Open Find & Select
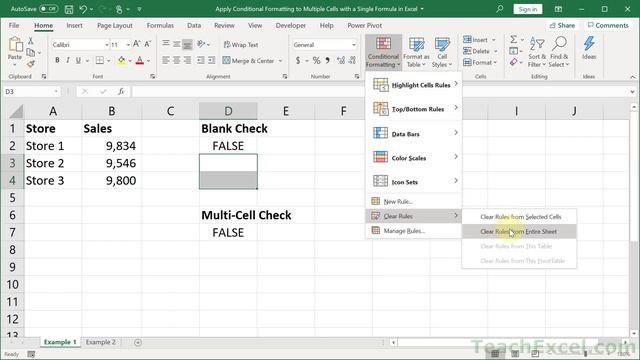 pyautogui.click(x=559, y=52)
